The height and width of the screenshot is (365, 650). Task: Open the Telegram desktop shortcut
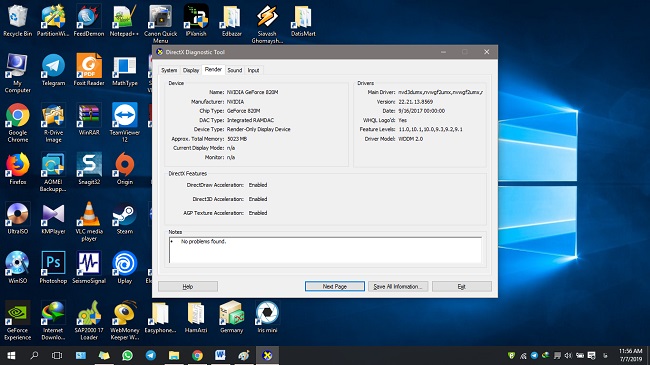coord(53,70)
